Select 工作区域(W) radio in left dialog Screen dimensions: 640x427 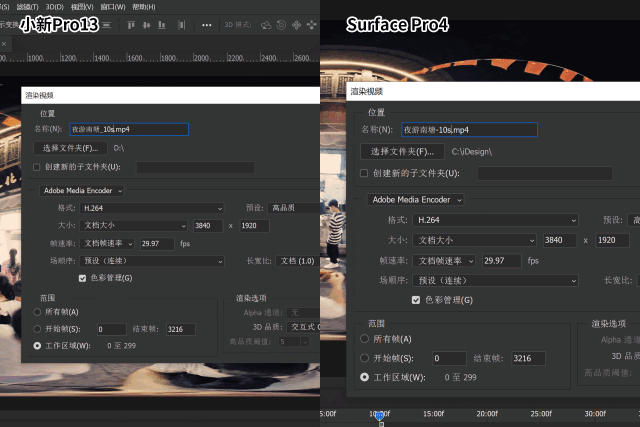[37, 346]
